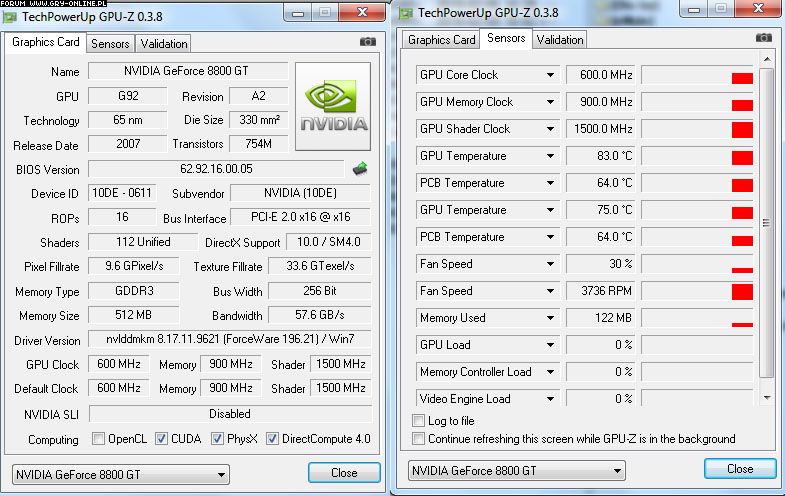Open the GPU Memory Clock sensor dropdown
This screenshot has height=496, width=785.
(x=550, y=102)
